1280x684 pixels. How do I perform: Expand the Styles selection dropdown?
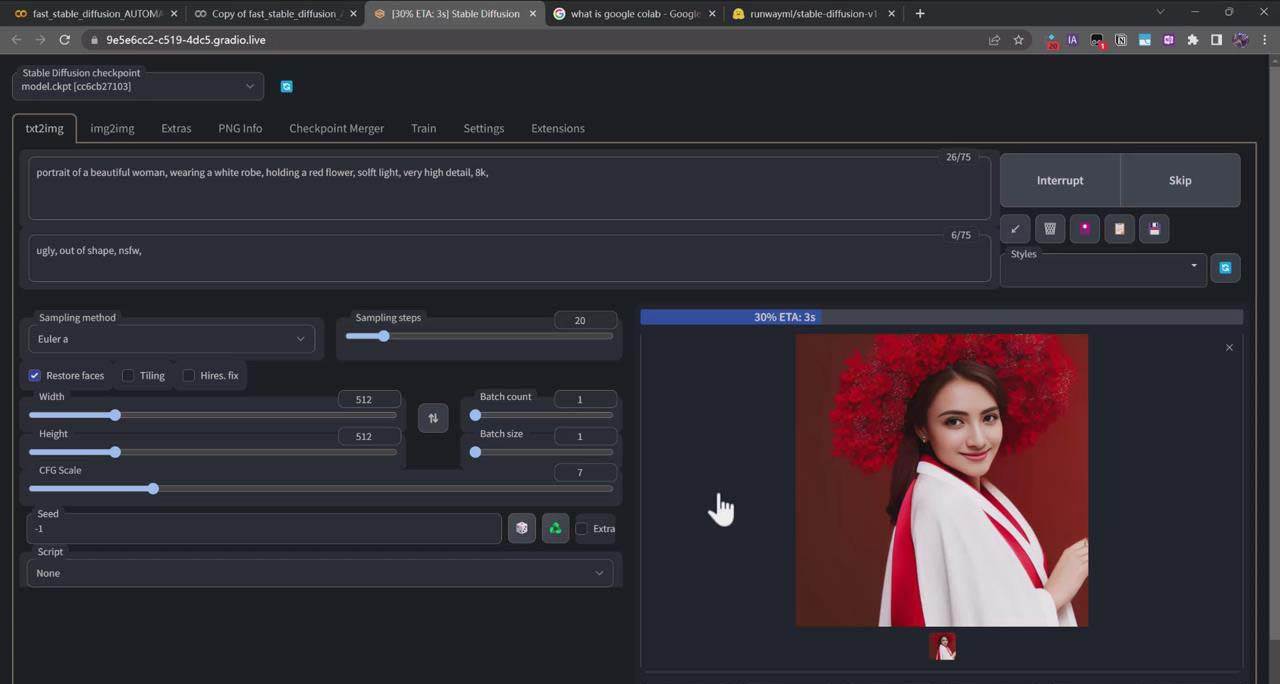pos(1100,267)
